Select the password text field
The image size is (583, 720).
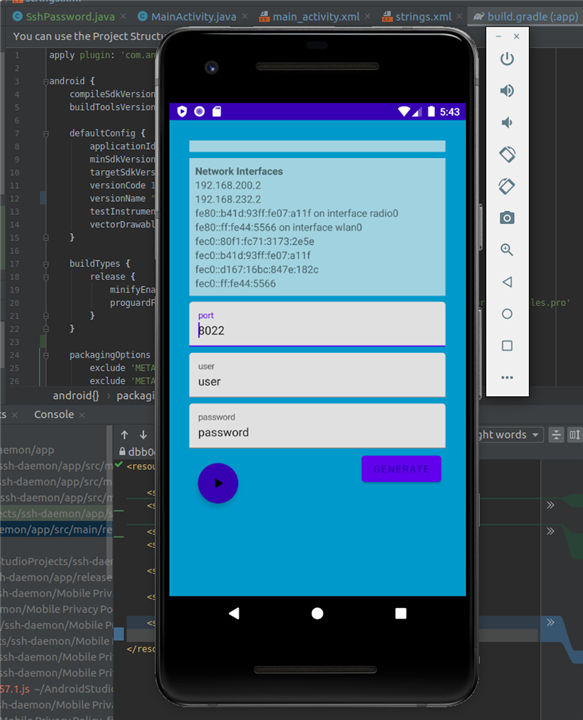317,426
